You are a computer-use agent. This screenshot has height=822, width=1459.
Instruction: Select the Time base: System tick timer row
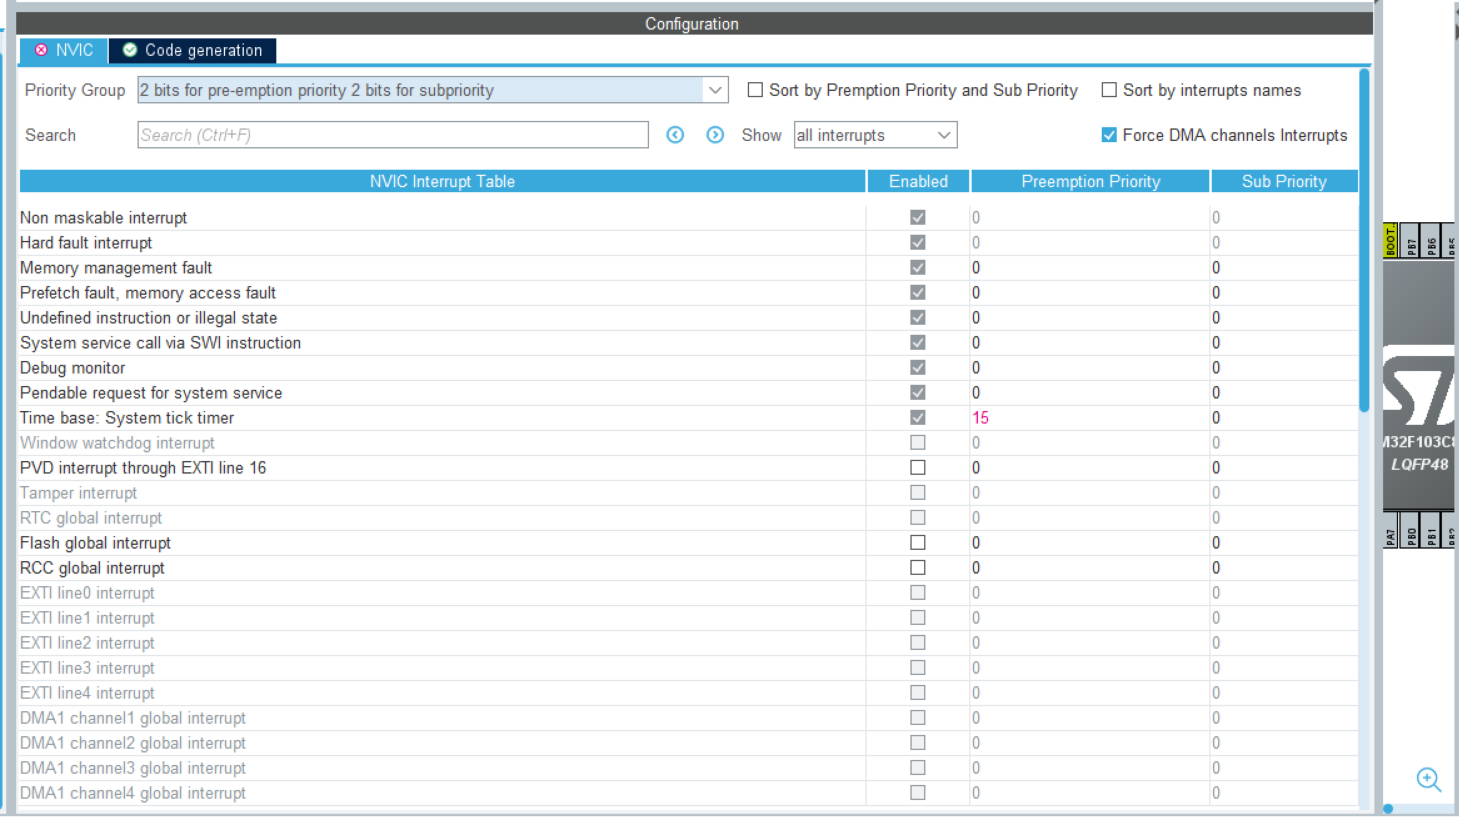689,418
